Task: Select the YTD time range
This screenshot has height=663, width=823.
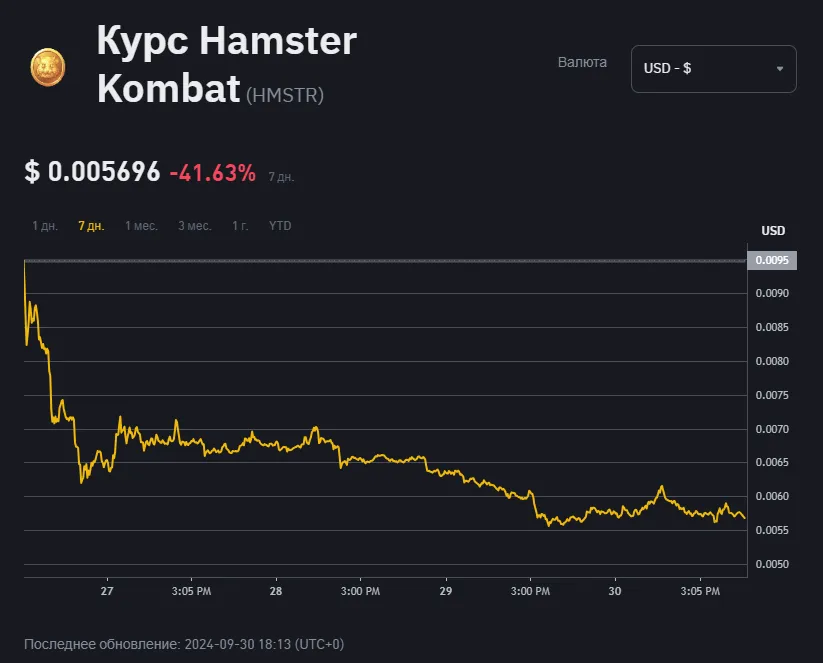Action: (x=279, y=226)
